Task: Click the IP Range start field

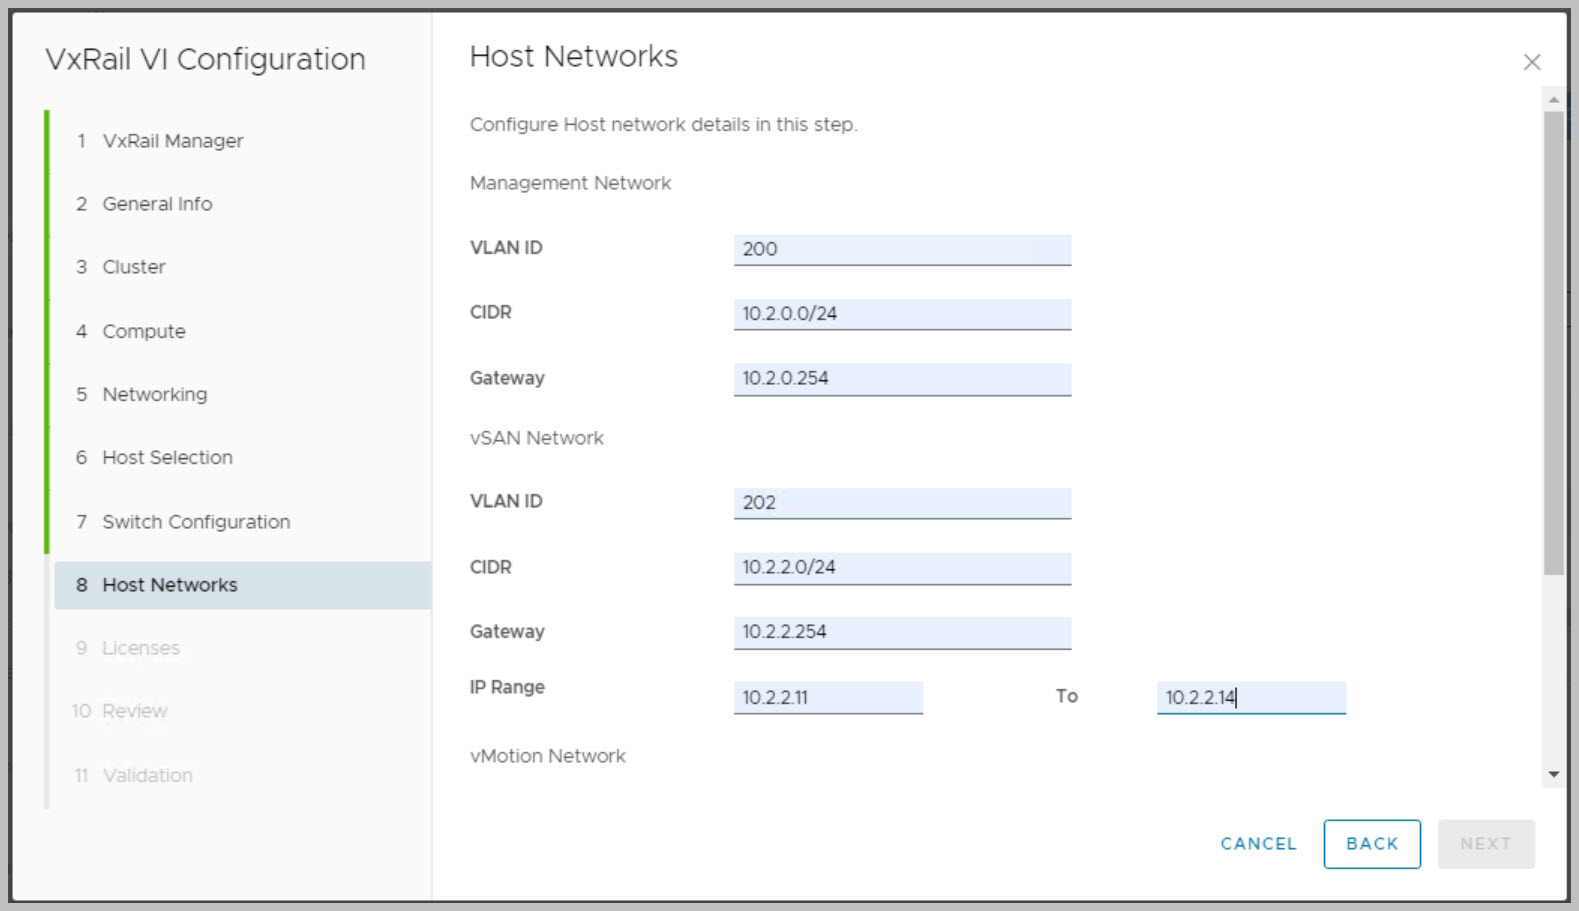Action: [827, 697]
